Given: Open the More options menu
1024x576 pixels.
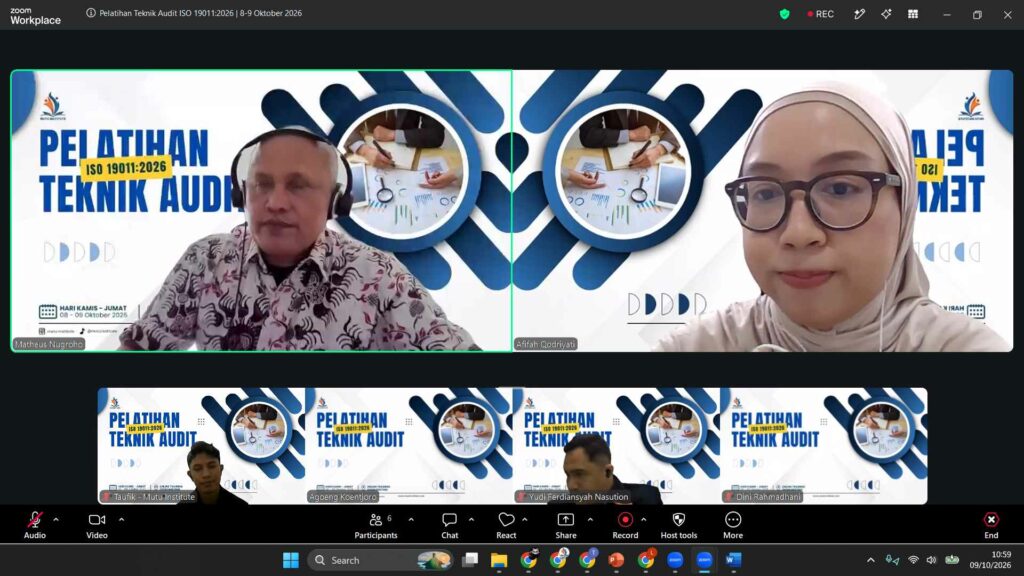Looking at the screenshot, I should pyautogui.click(x=733, y=525).
